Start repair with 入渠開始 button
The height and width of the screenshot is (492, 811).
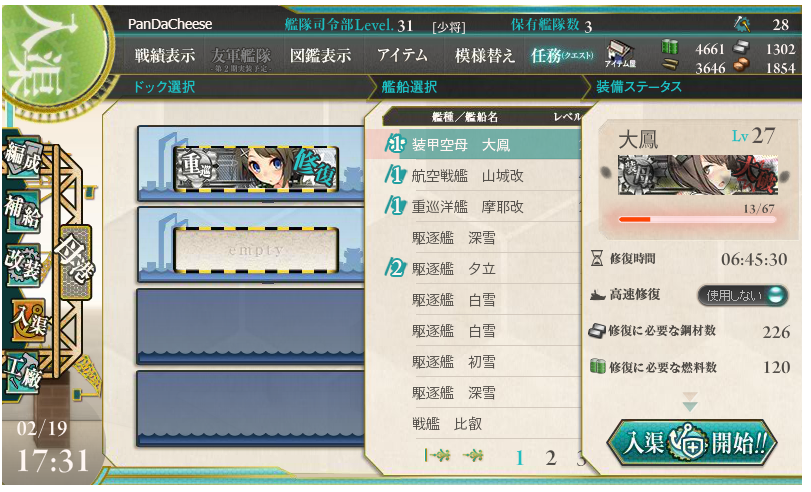click(692, 443)
